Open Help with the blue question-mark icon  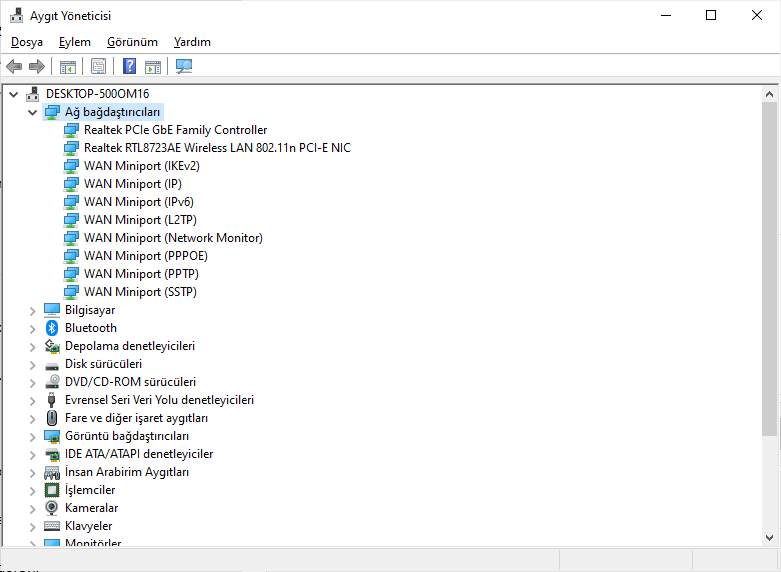point(130,66)
